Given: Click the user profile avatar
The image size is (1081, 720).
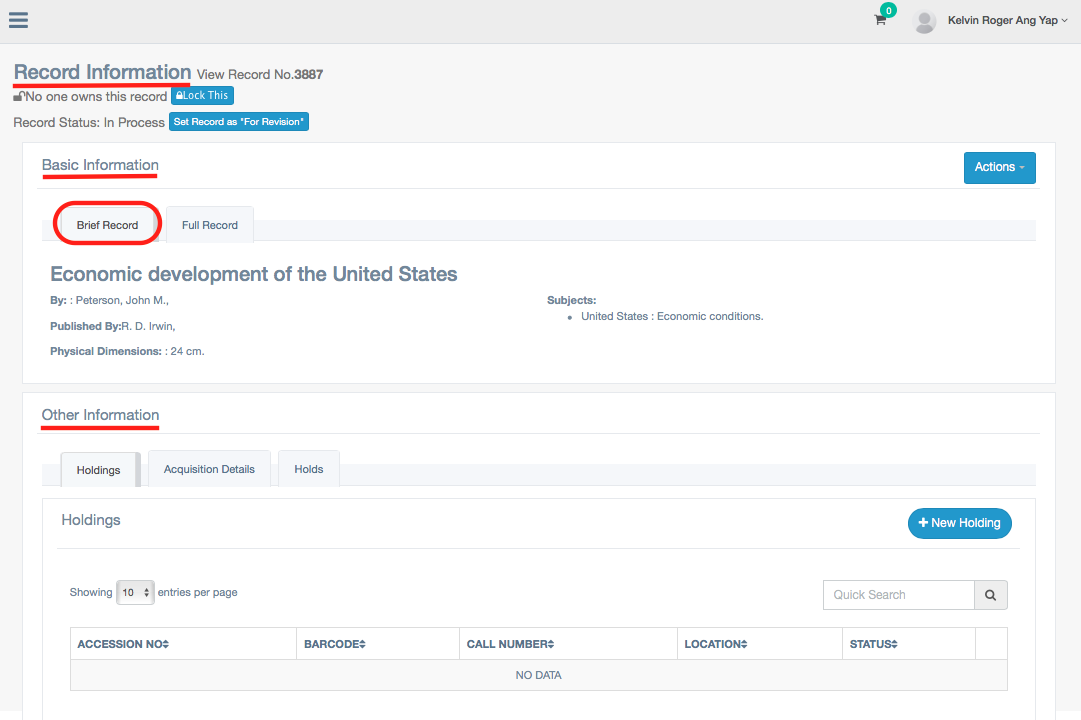Looking at the screenshot, I should [x=925, y=21].
